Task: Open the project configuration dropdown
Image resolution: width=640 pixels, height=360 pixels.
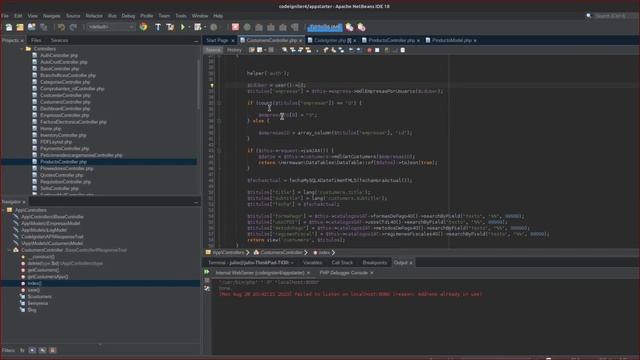Action: (x=111, y=27)
